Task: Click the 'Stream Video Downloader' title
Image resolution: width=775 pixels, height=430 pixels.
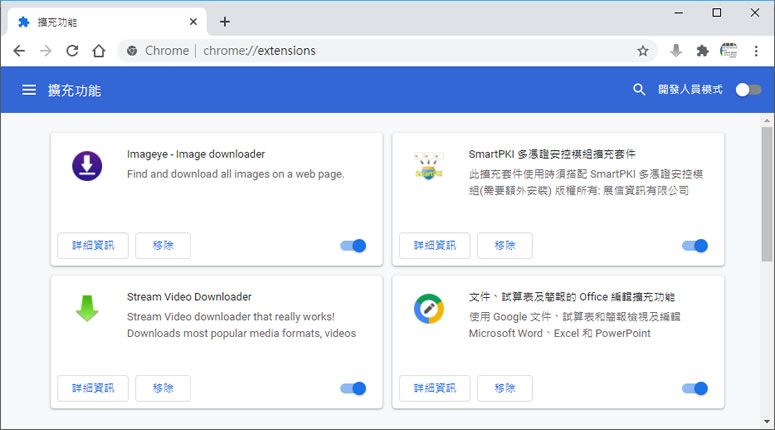Action: [x=189, y=297]
